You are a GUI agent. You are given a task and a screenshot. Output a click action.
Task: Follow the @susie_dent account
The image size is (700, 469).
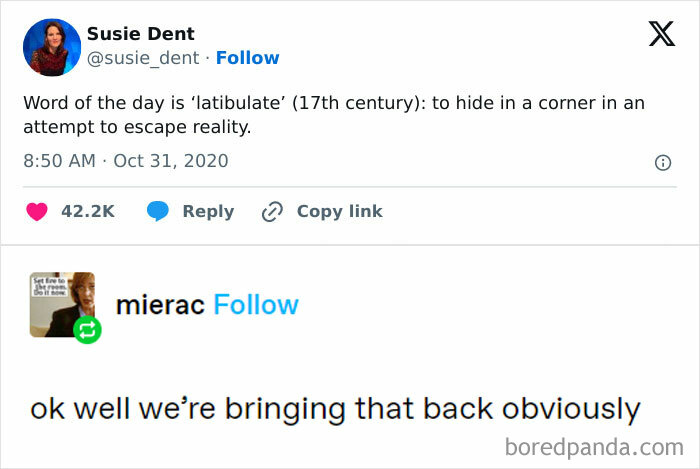(247, 58)
